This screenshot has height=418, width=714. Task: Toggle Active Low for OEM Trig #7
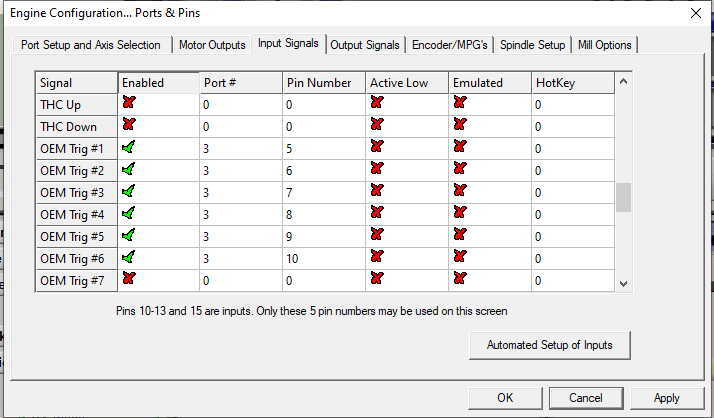coord(377,278)
